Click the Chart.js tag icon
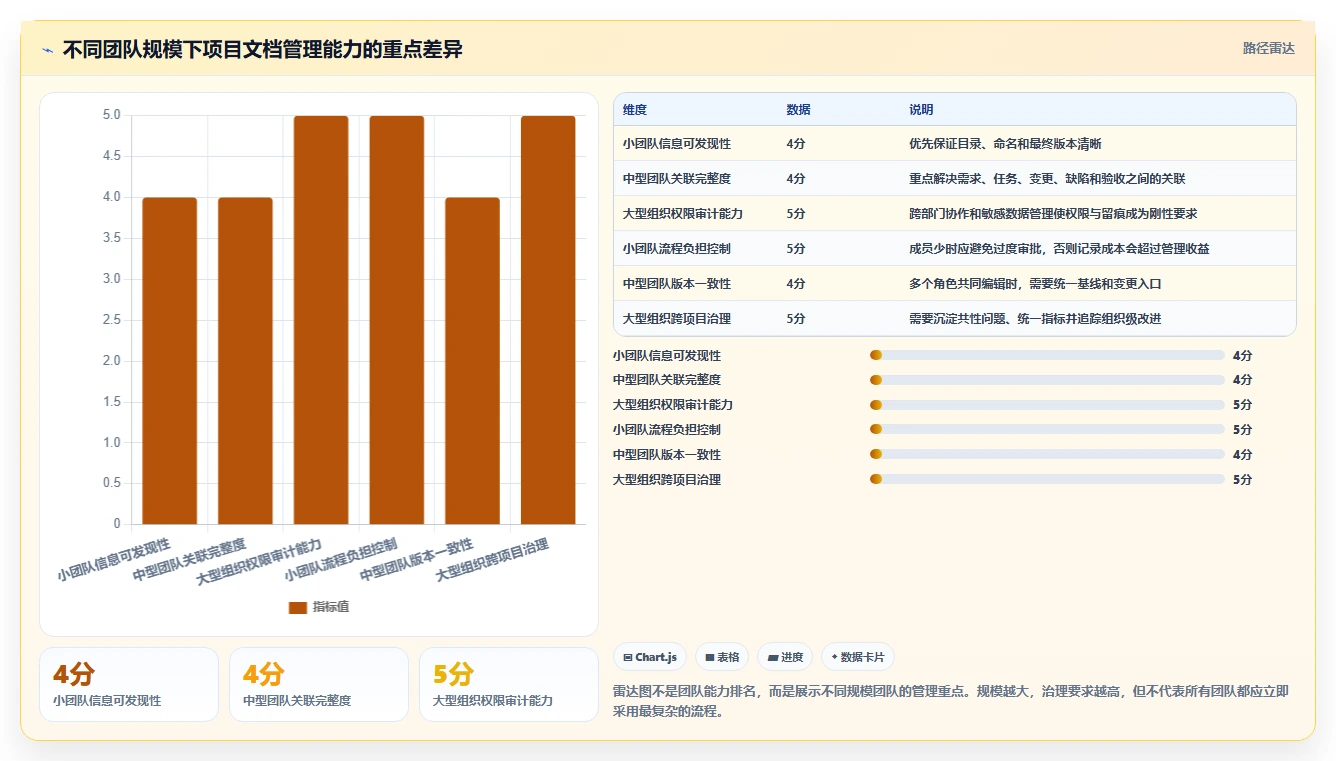This screenshot has width=1336, height=761. [627, 657]
